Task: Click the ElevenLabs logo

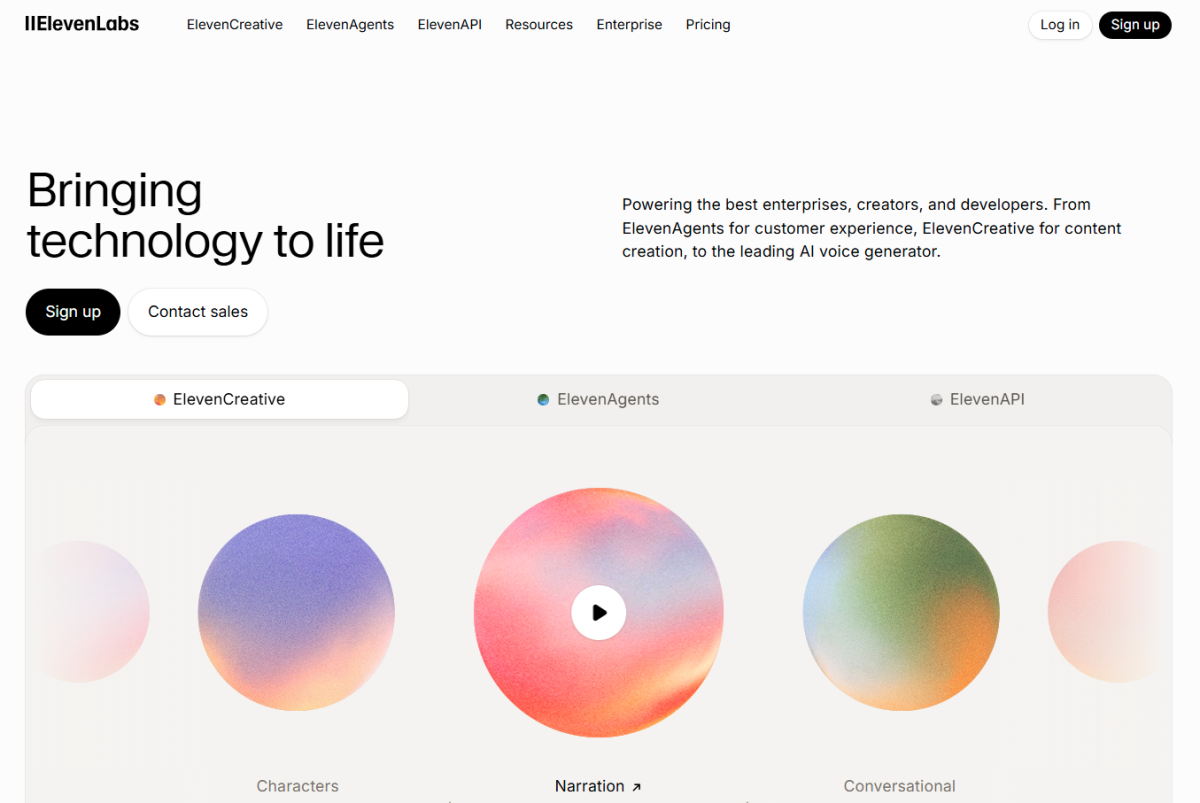Action: [82, 24]
